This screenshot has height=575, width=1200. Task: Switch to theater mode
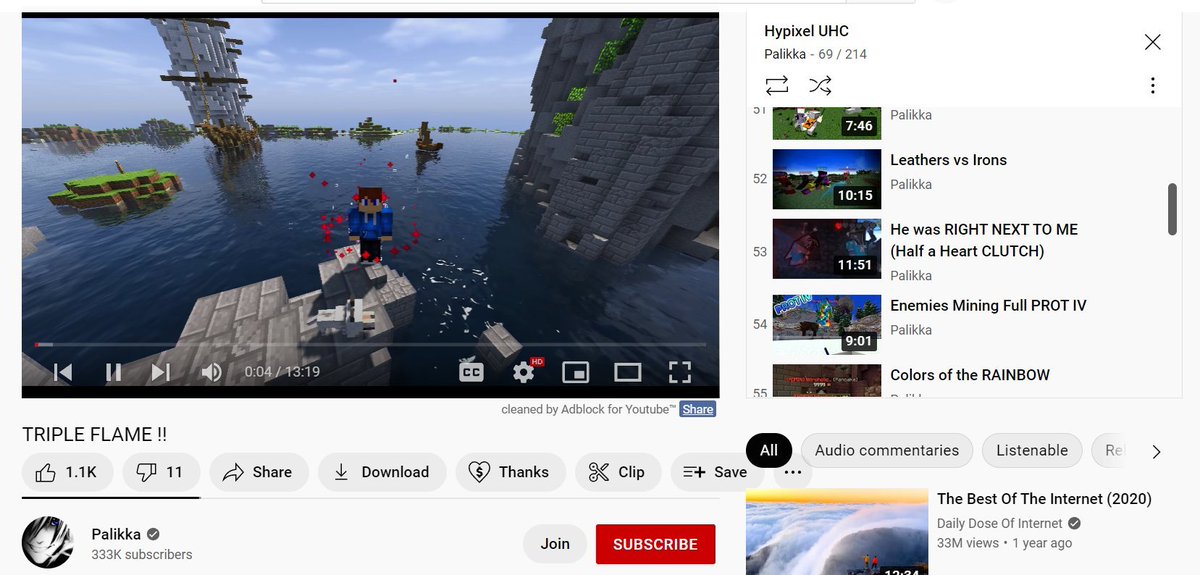627,372
